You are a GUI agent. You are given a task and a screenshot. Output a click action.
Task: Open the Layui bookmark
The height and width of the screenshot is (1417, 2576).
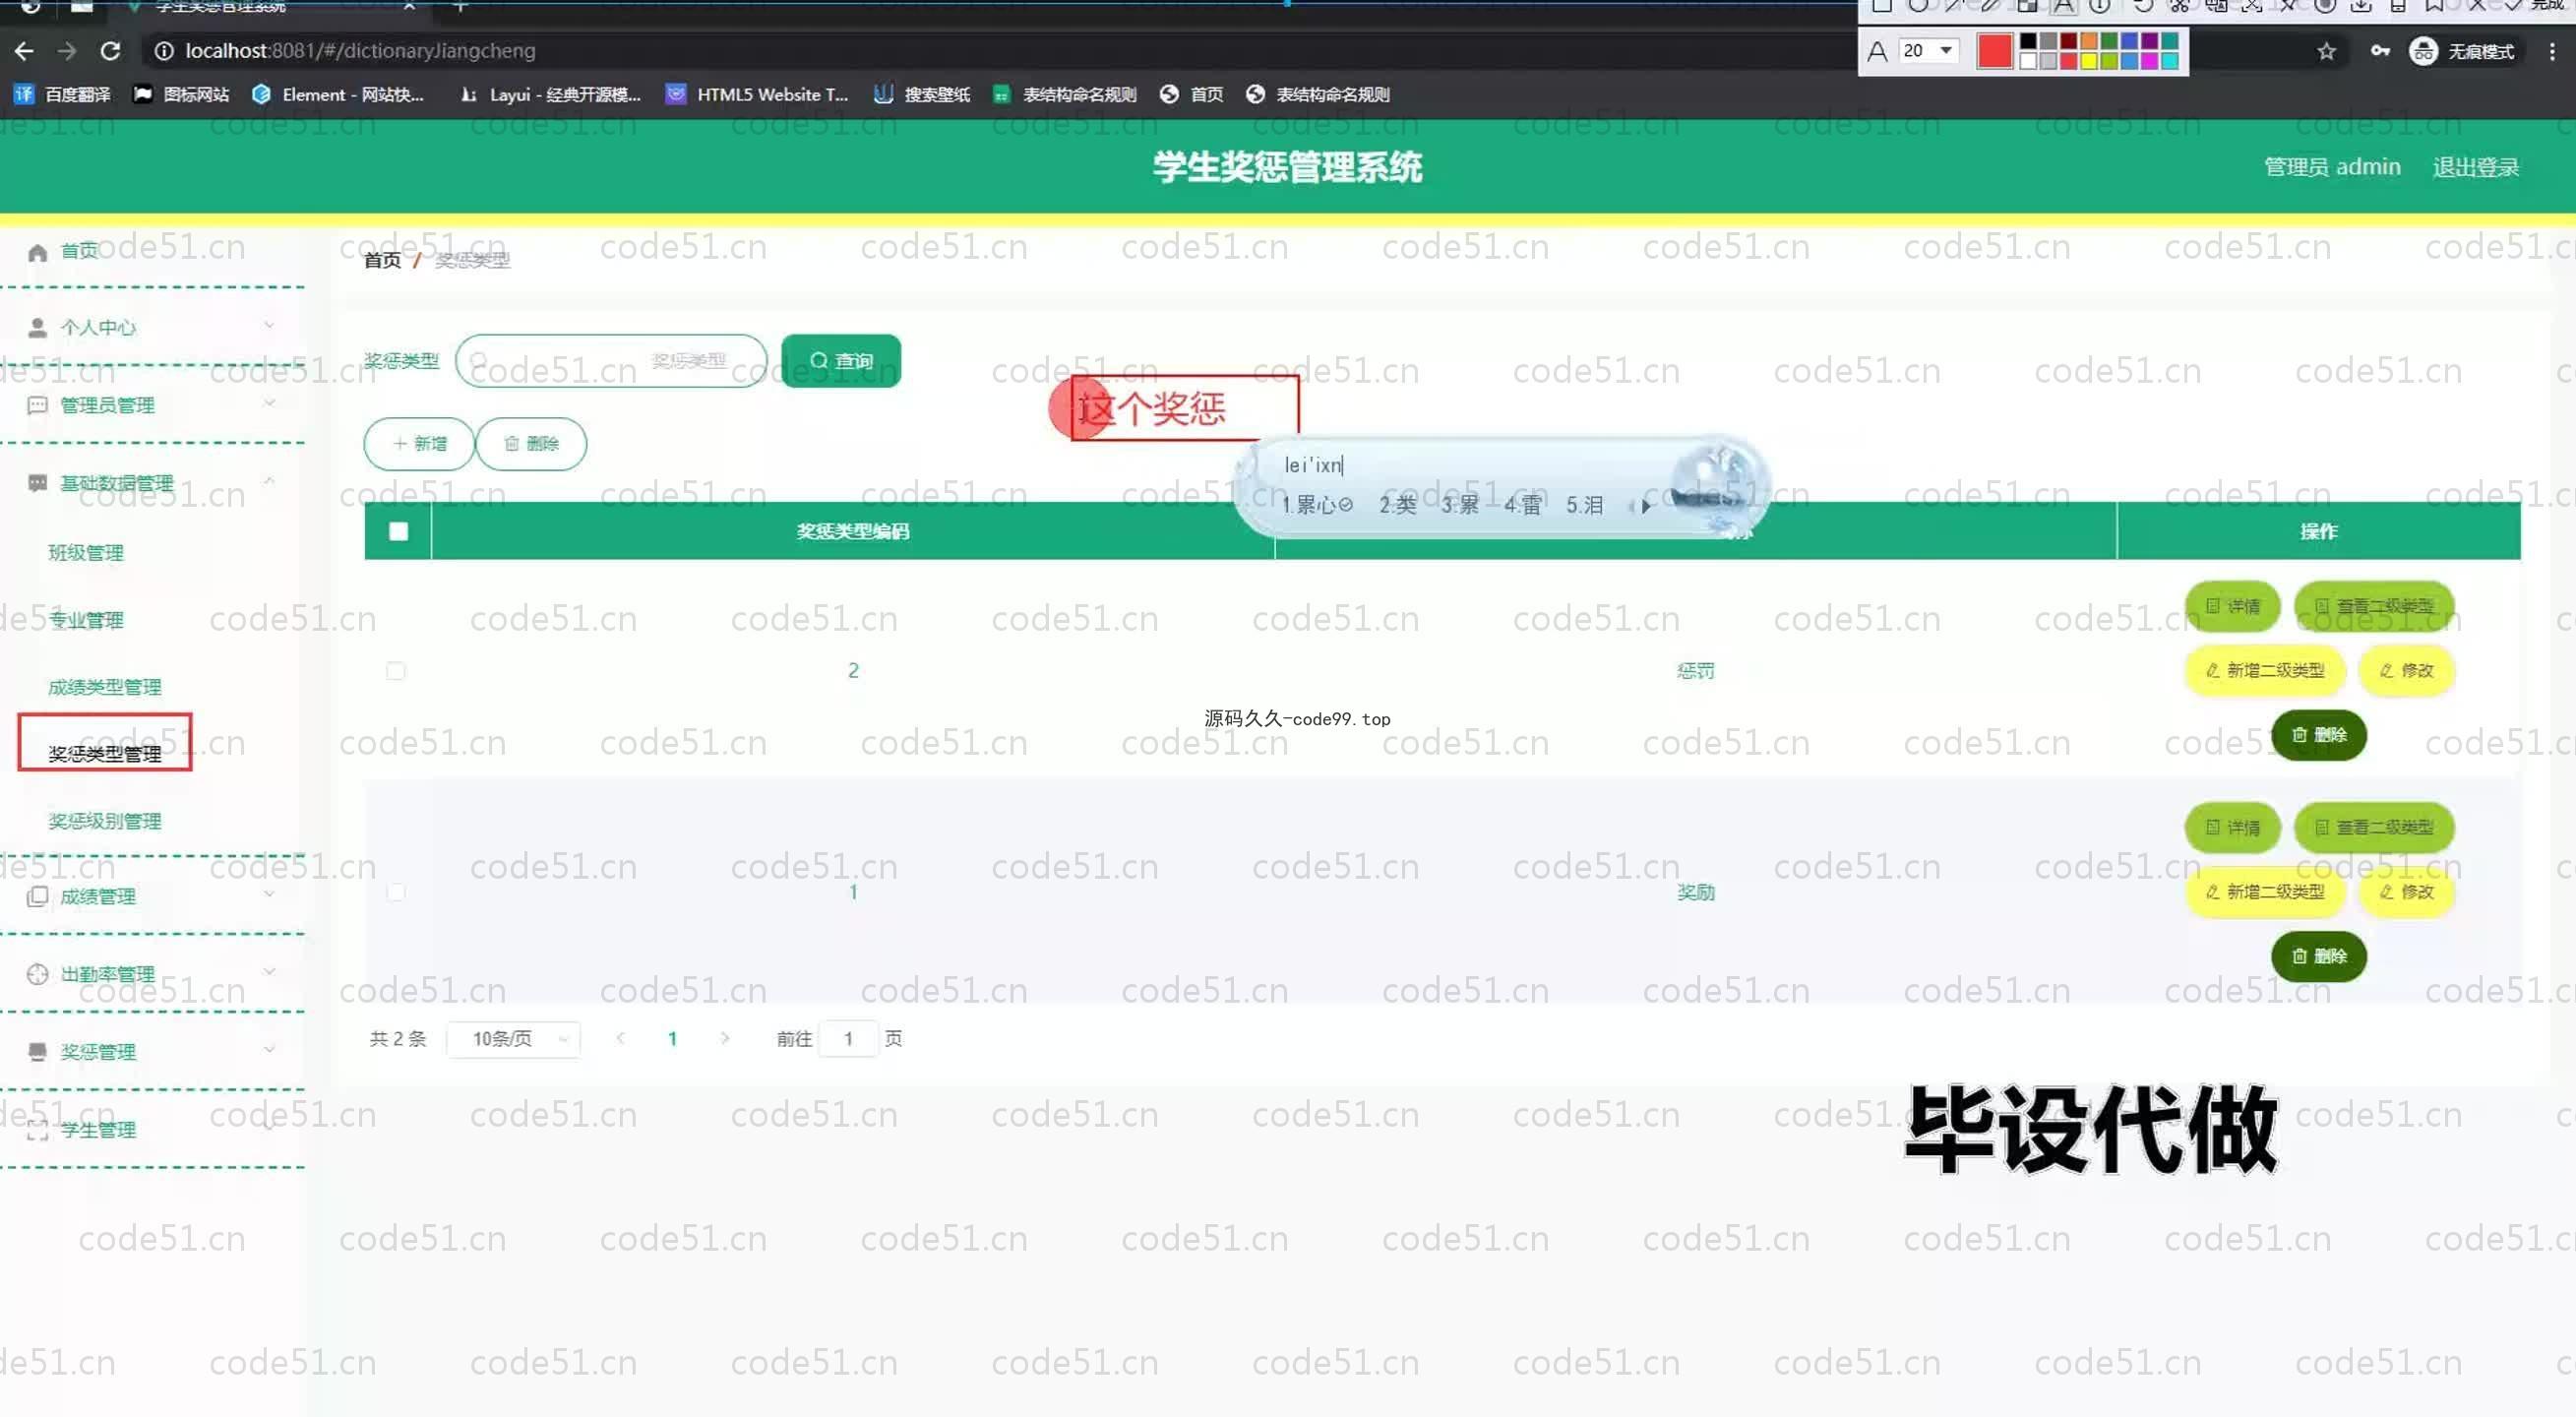click(550, 94)
